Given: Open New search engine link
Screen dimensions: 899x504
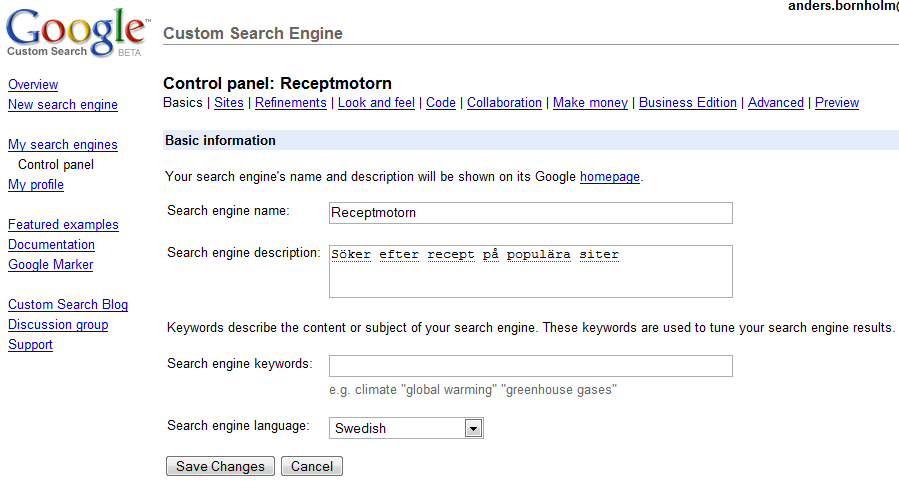Looking at the screenshot, I should tap(63, 105).
